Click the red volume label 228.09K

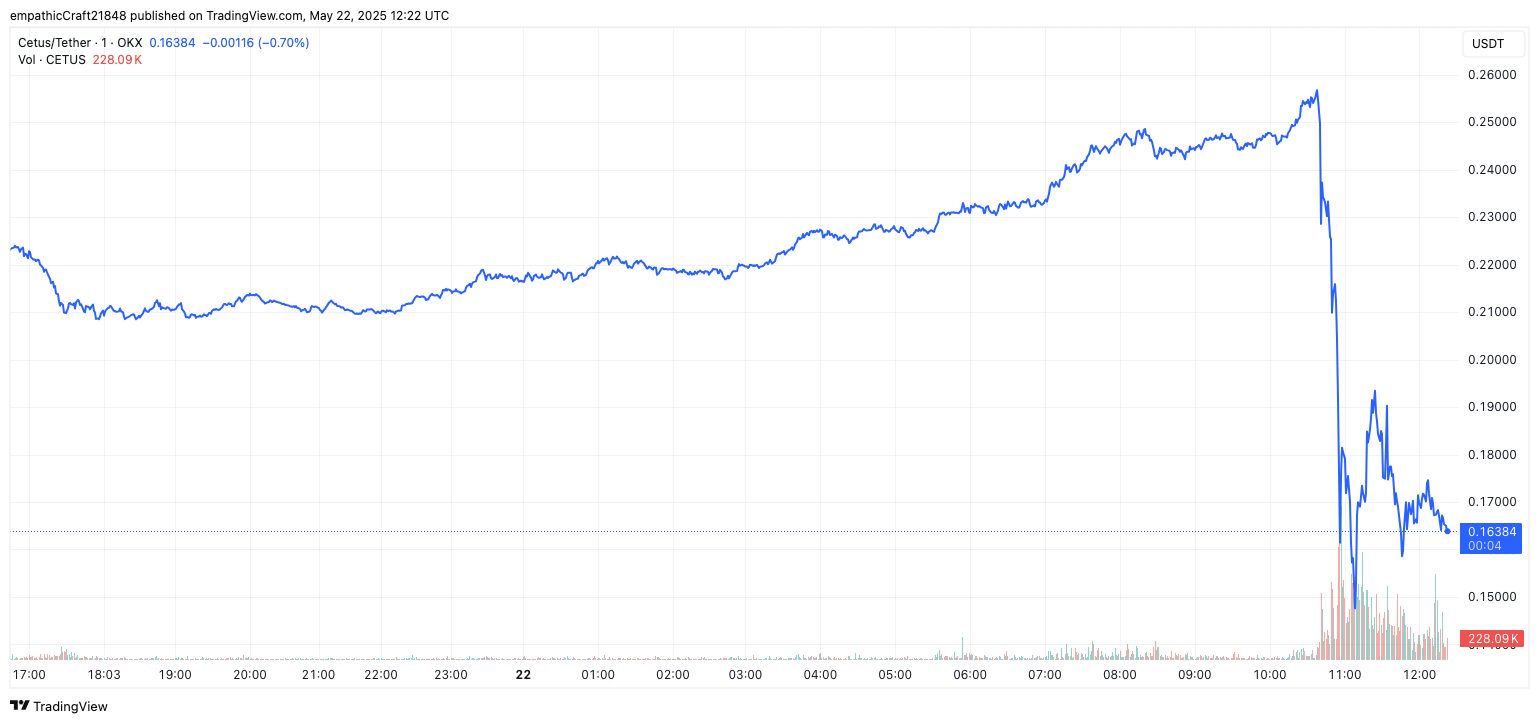(x=1490, y=638)
